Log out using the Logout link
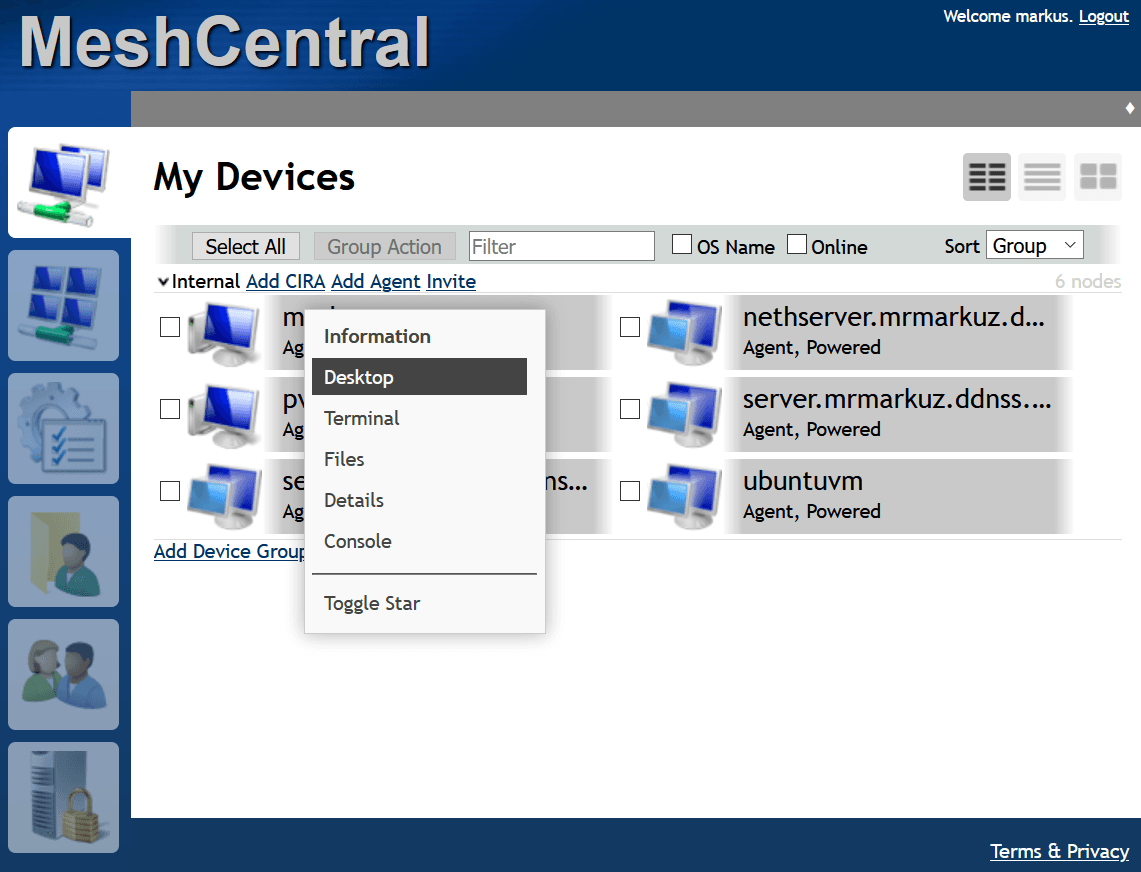1141x872 pixels. (1103, 16)
